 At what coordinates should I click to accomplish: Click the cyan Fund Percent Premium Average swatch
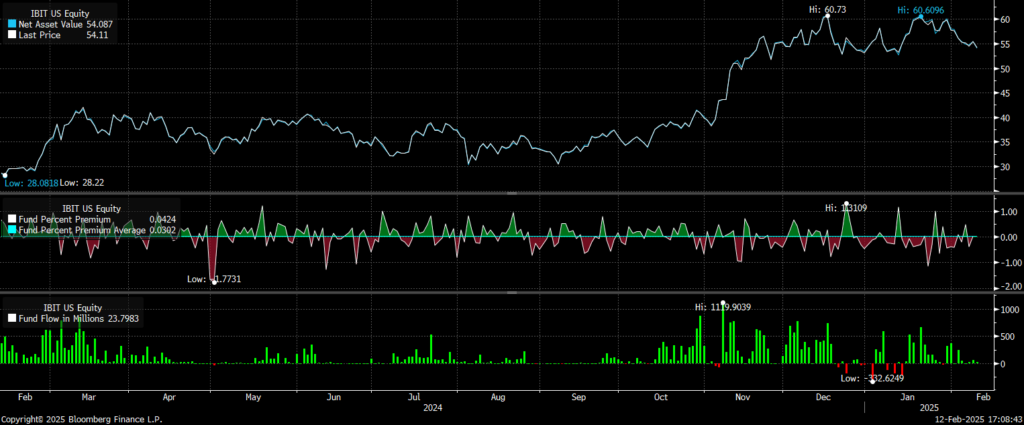(12, 230)
